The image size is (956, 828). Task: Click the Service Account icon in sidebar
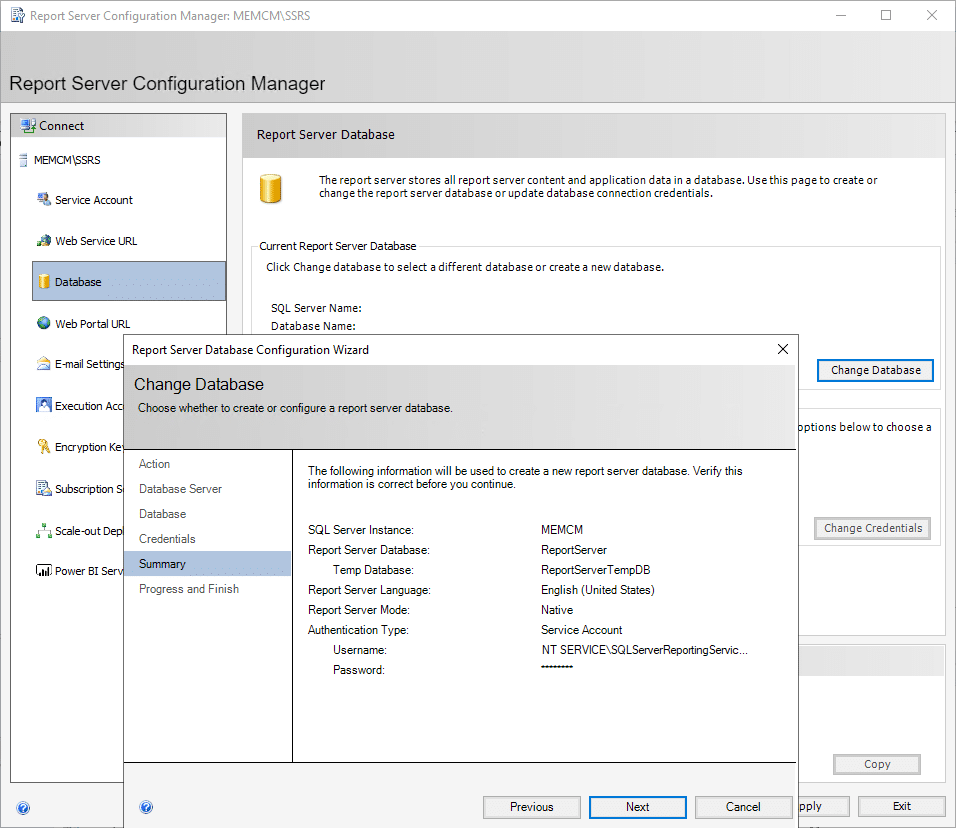click(44, 200)
